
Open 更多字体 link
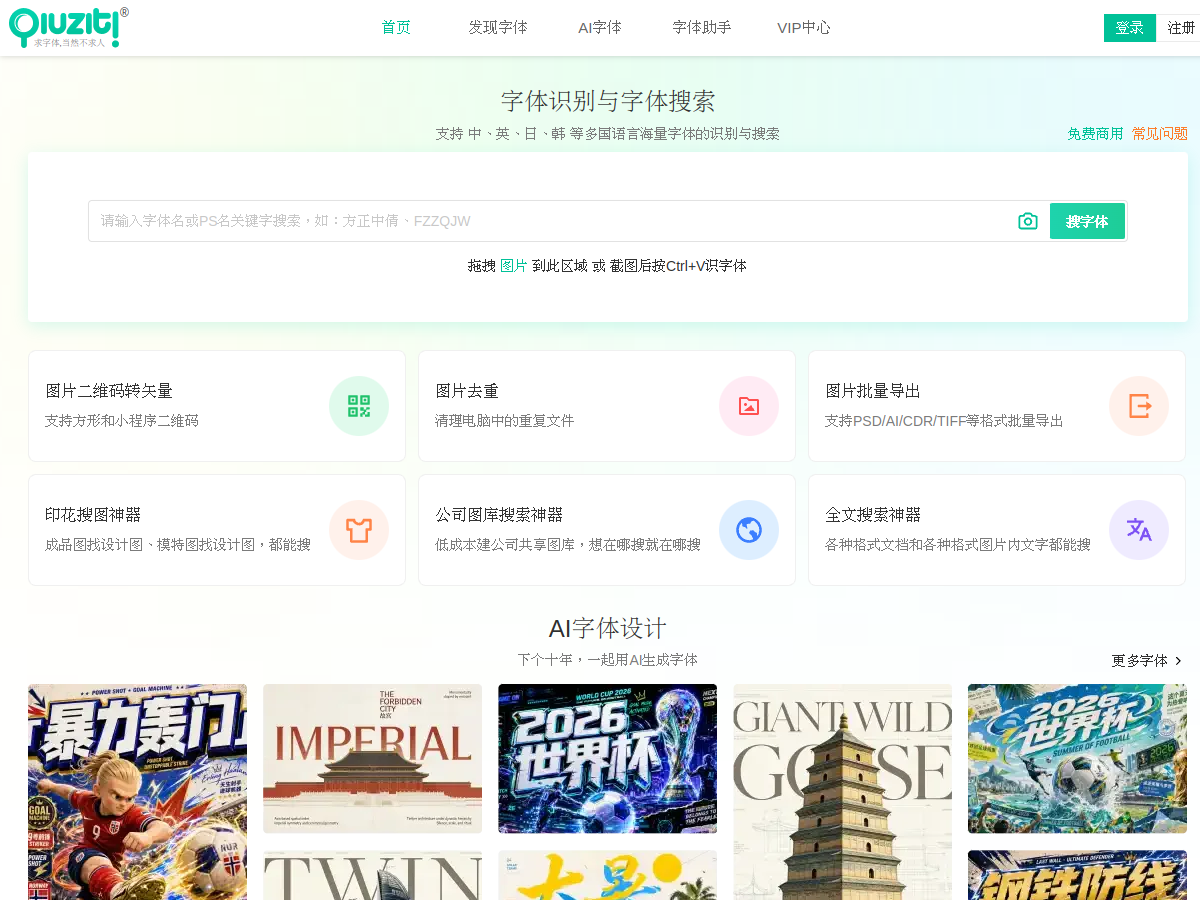click(x=1140, y=661)
